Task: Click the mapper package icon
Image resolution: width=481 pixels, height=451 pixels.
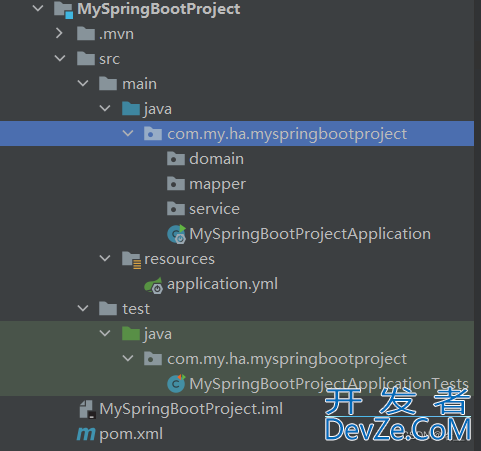Action: coord(176,183)
